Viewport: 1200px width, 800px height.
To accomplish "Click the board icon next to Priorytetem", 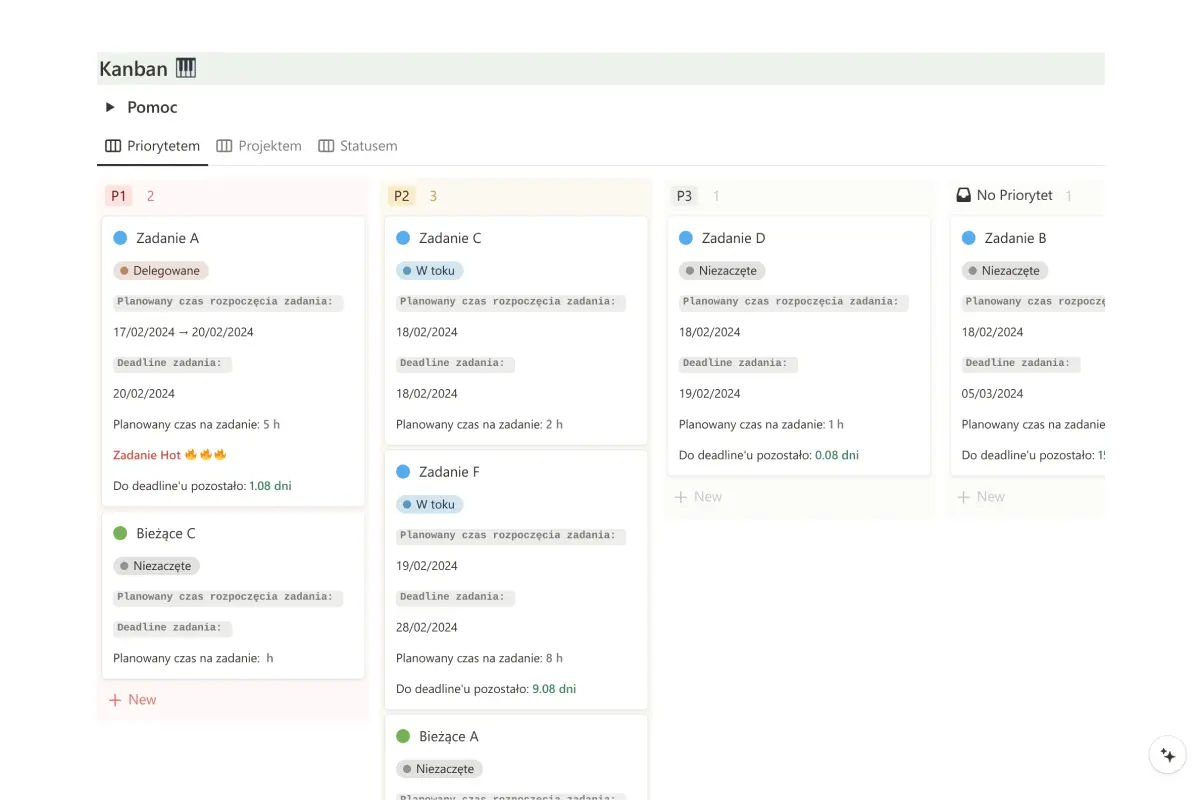I will [x=113, y=145].
